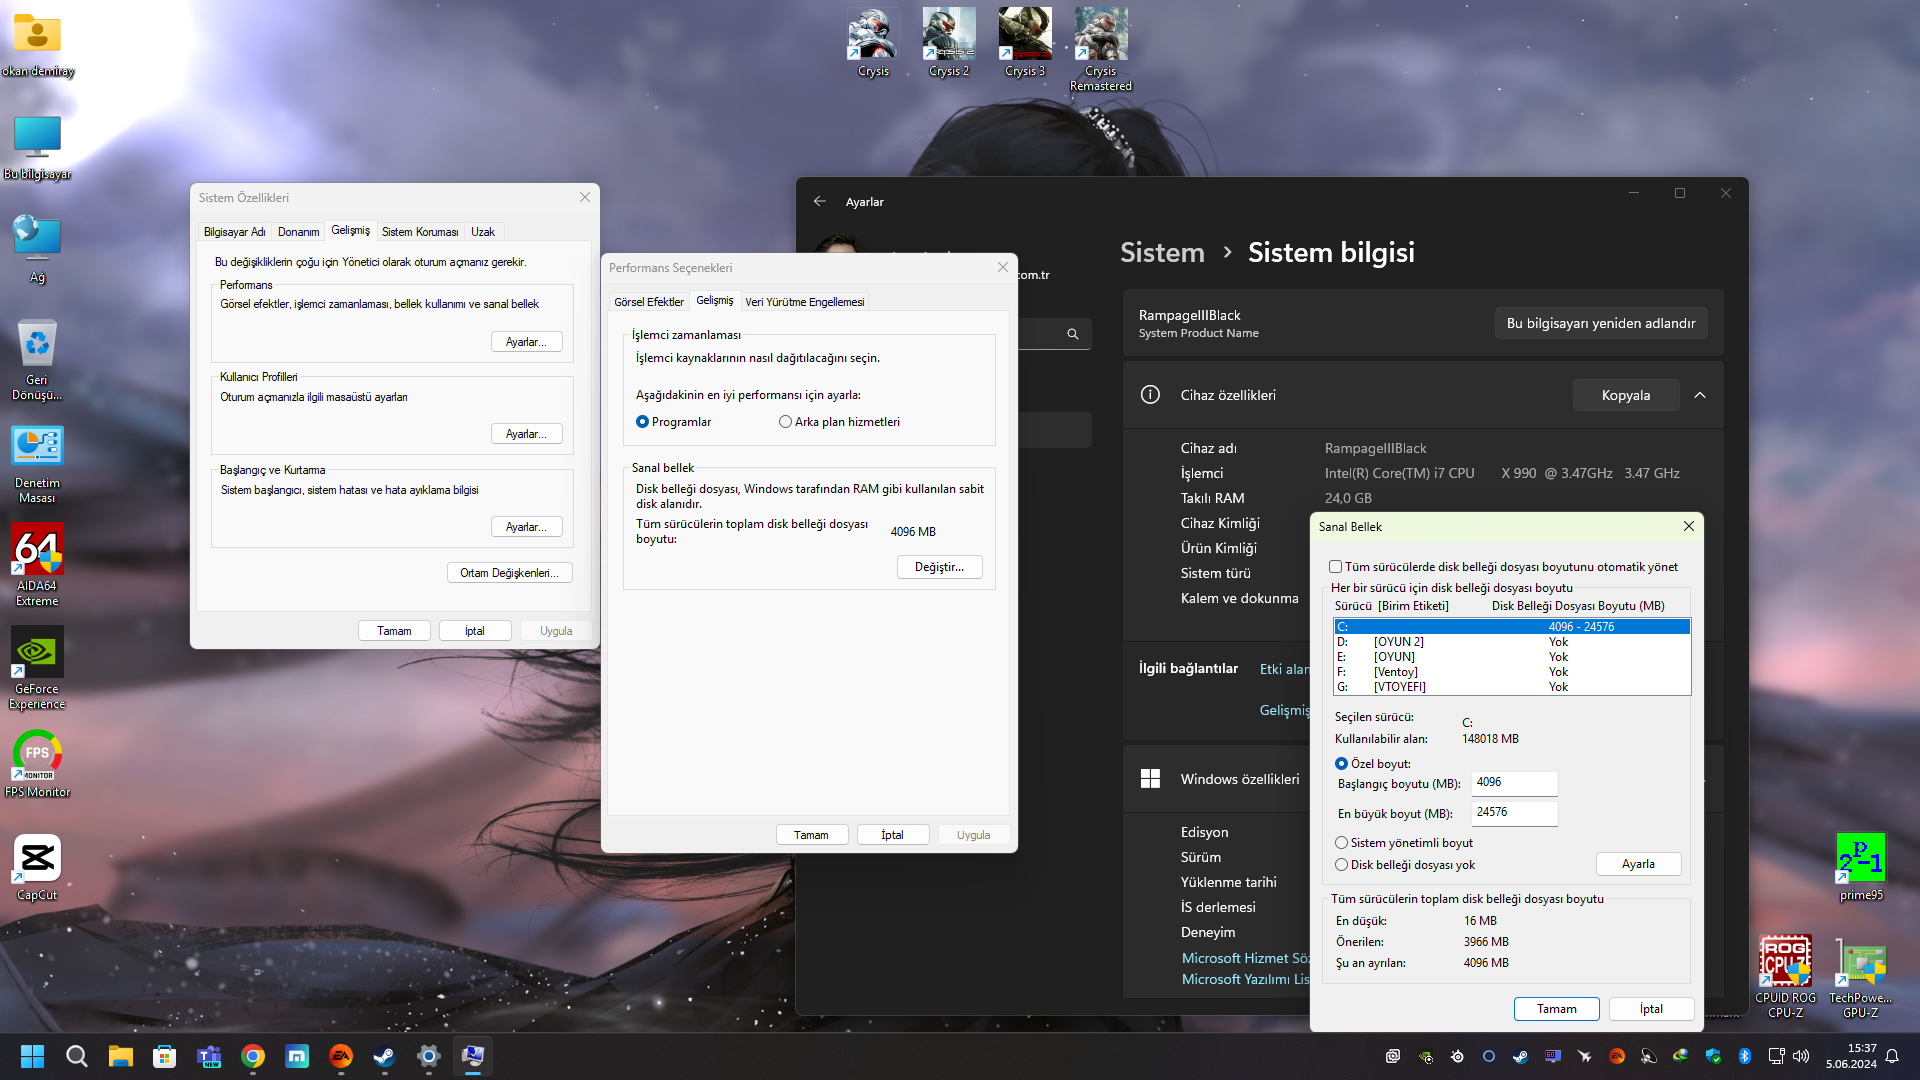This screenshot has width=1920, height=1080.
Task: Select Arka plan hizmetleri radio button
Action: [x=785, y=422]
